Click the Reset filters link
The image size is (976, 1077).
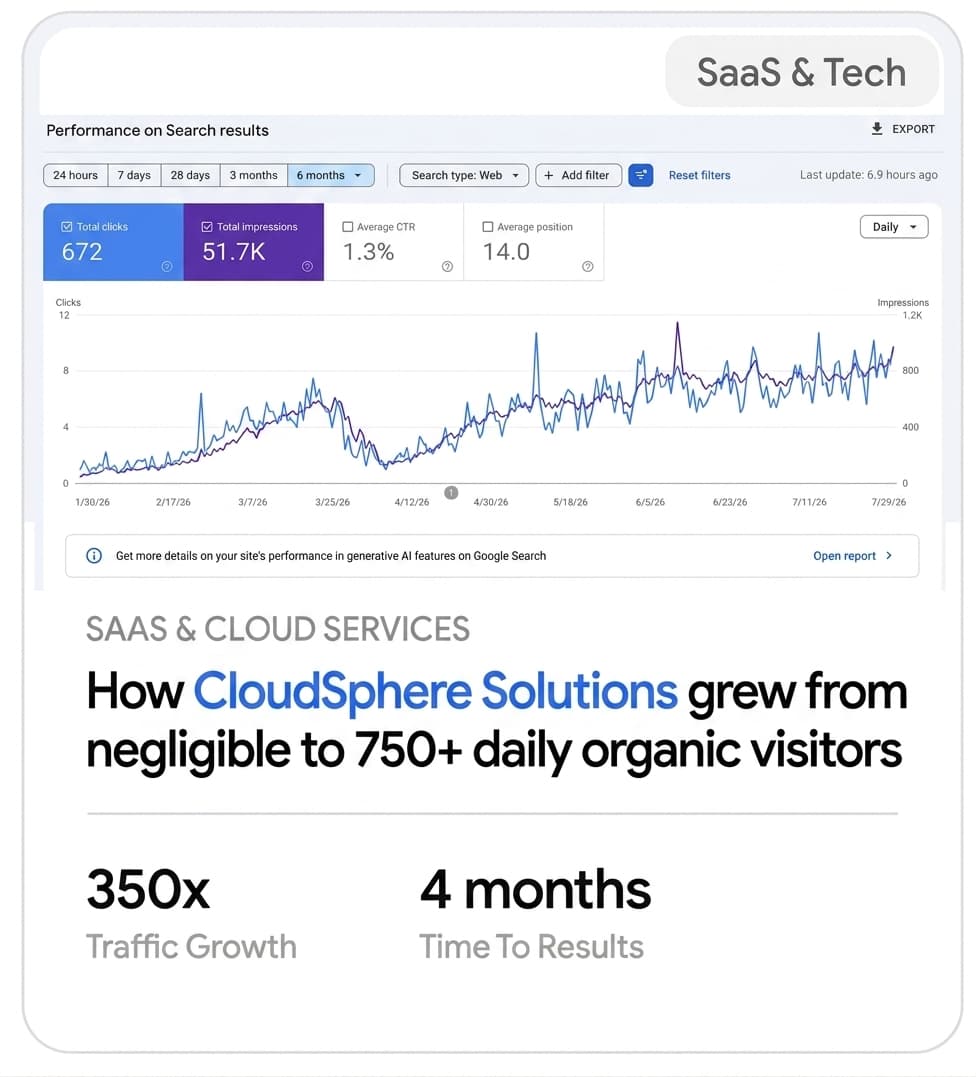(x=699, y=175)
